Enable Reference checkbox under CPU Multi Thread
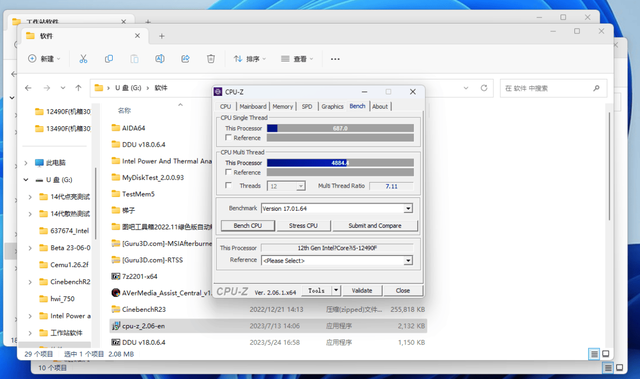 coord(229,172)
